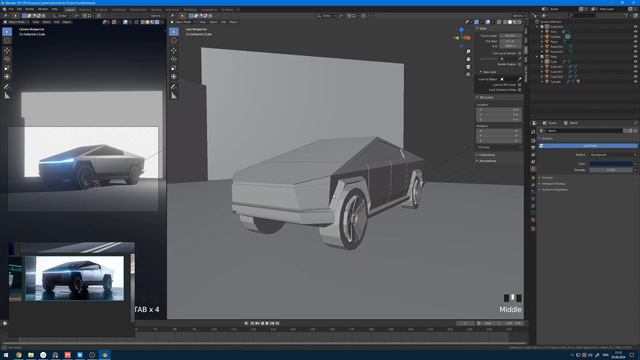
Task: Open the View menu in left viewport
Action: pos(36,22)
